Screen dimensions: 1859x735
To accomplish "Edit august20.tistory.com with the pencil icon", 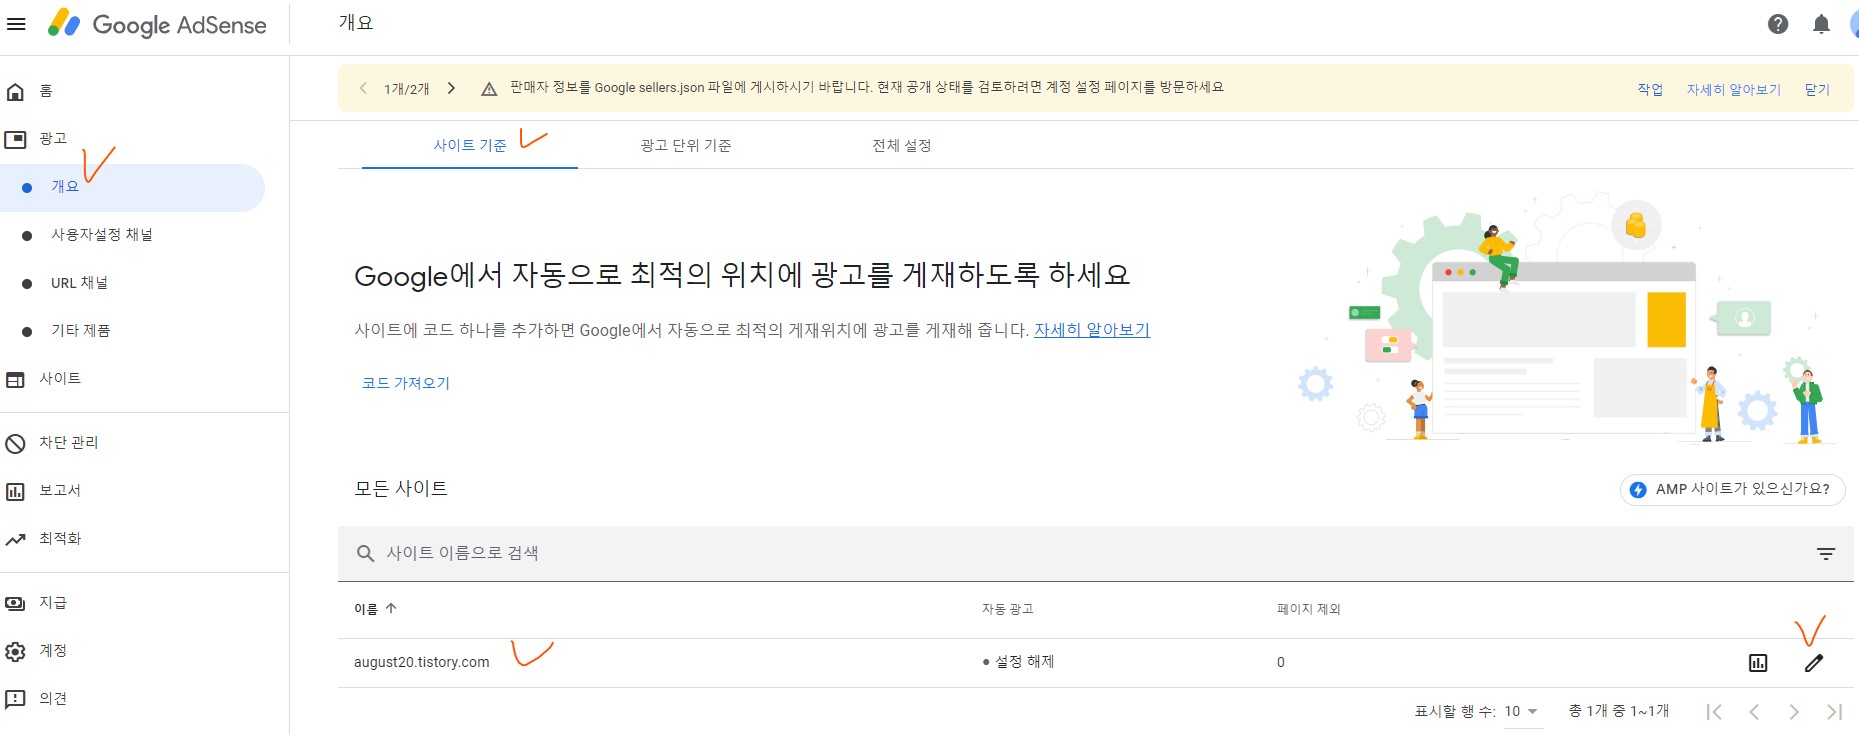I will tap(1814, 663).
